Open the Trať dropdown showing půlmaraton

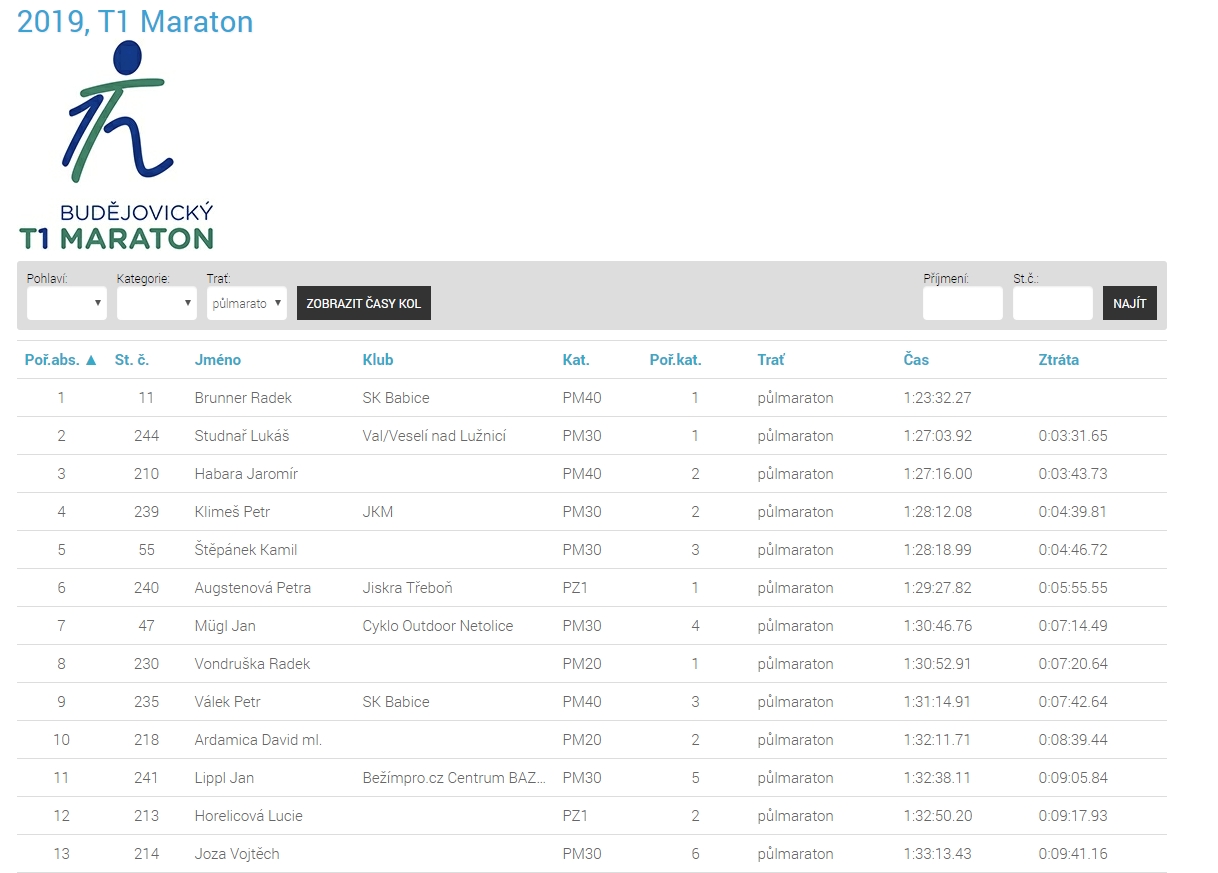point(247,303)
